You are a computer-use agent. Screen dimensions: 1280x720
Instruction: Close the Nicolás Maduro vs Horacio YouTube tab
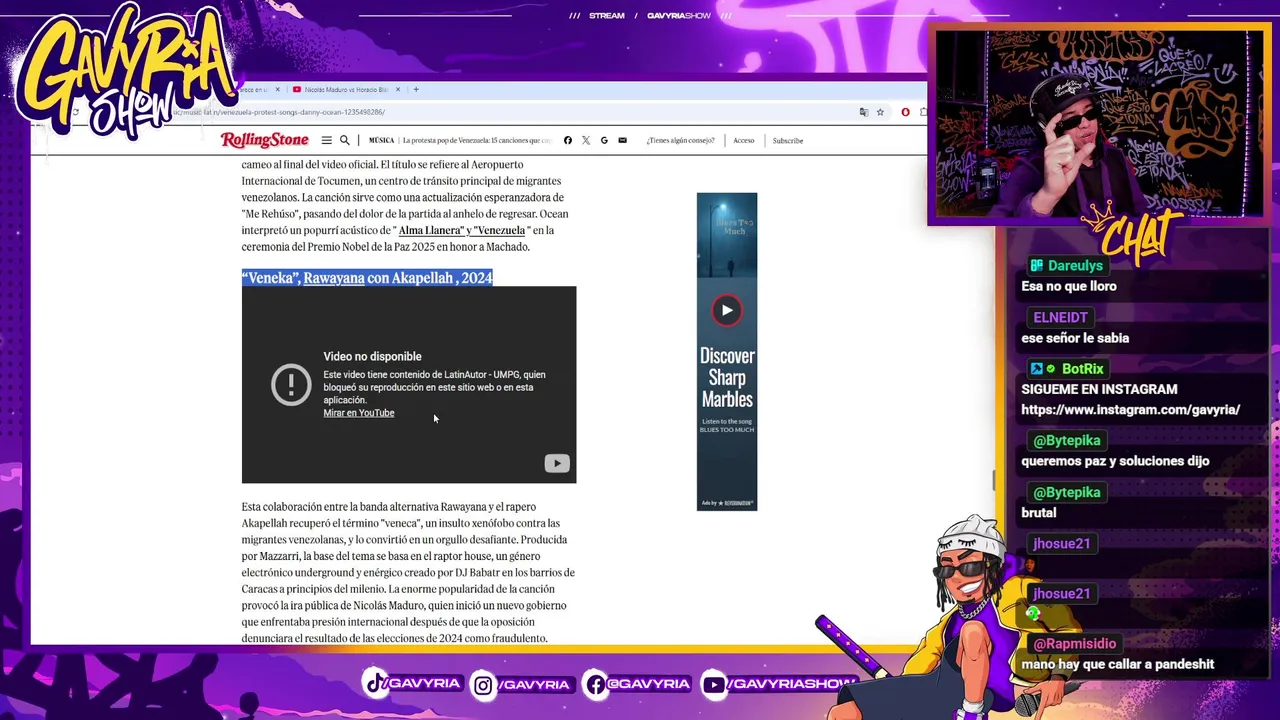click(x=398, y=89)
